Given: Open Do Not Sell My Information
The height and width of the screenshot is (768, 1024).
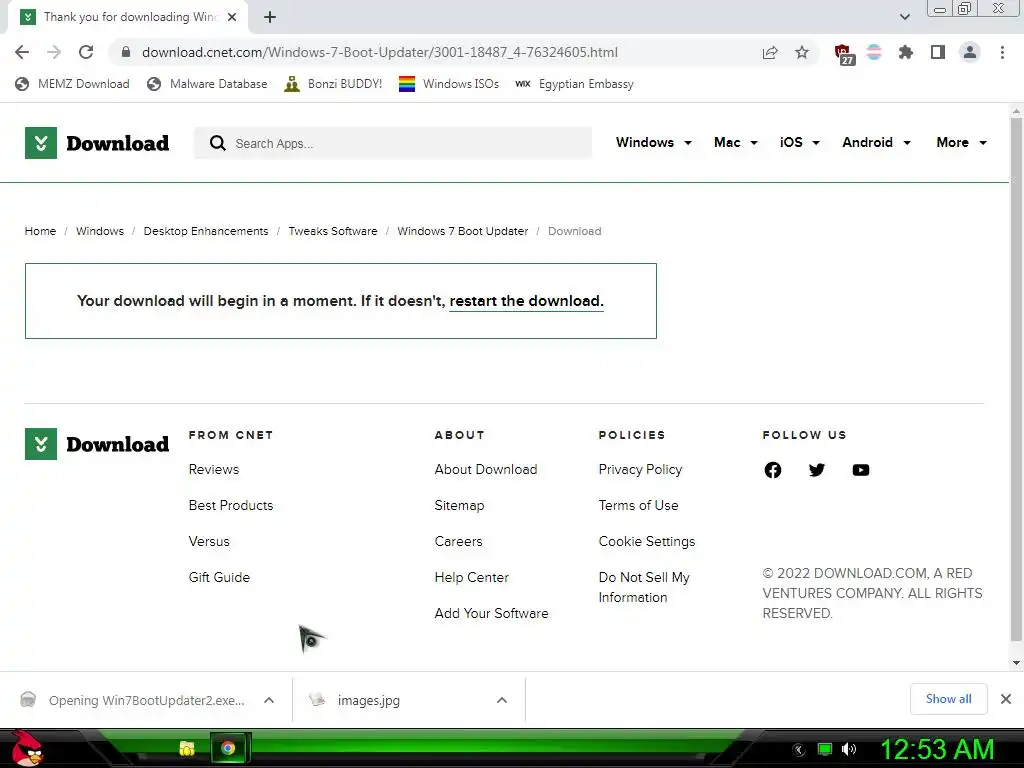Looking at the screenshot, I should point(644,587).
